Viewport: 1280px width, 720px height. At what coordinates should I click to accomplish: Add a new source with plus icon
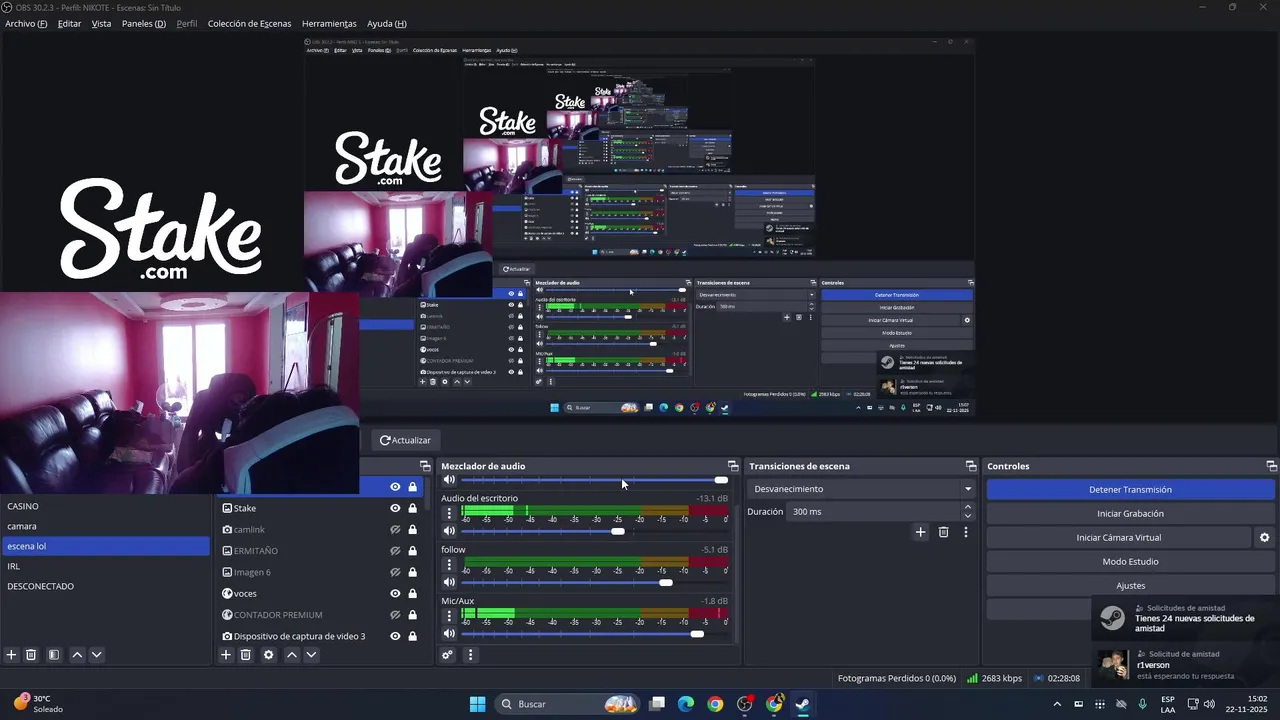226,655
